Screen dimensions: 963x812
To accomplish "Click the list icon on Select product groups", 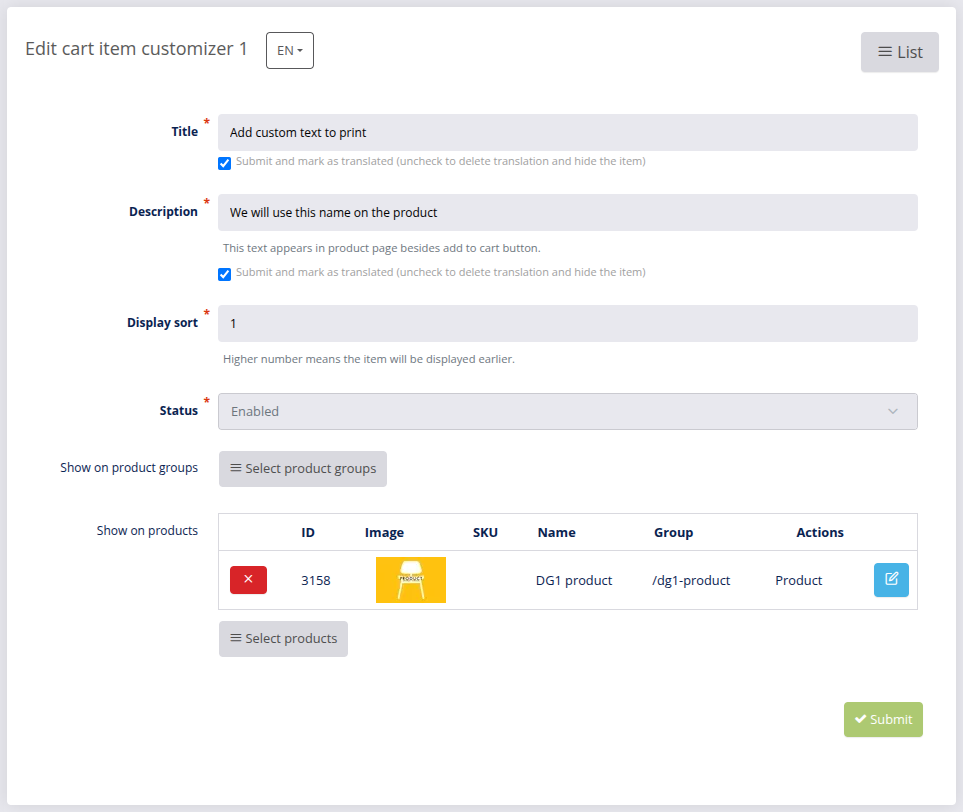I will (x=236, y=468).
